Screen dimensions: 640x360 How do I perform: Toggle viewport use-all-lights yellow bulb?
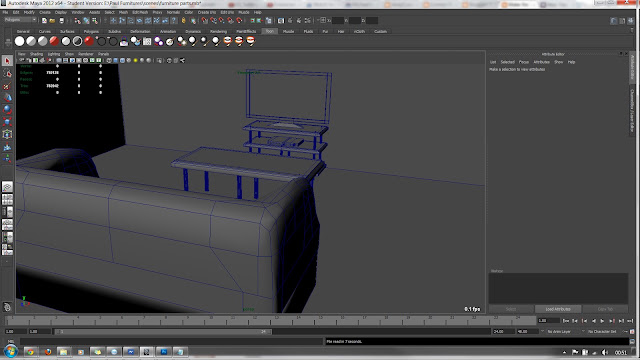tap(136, 60)
